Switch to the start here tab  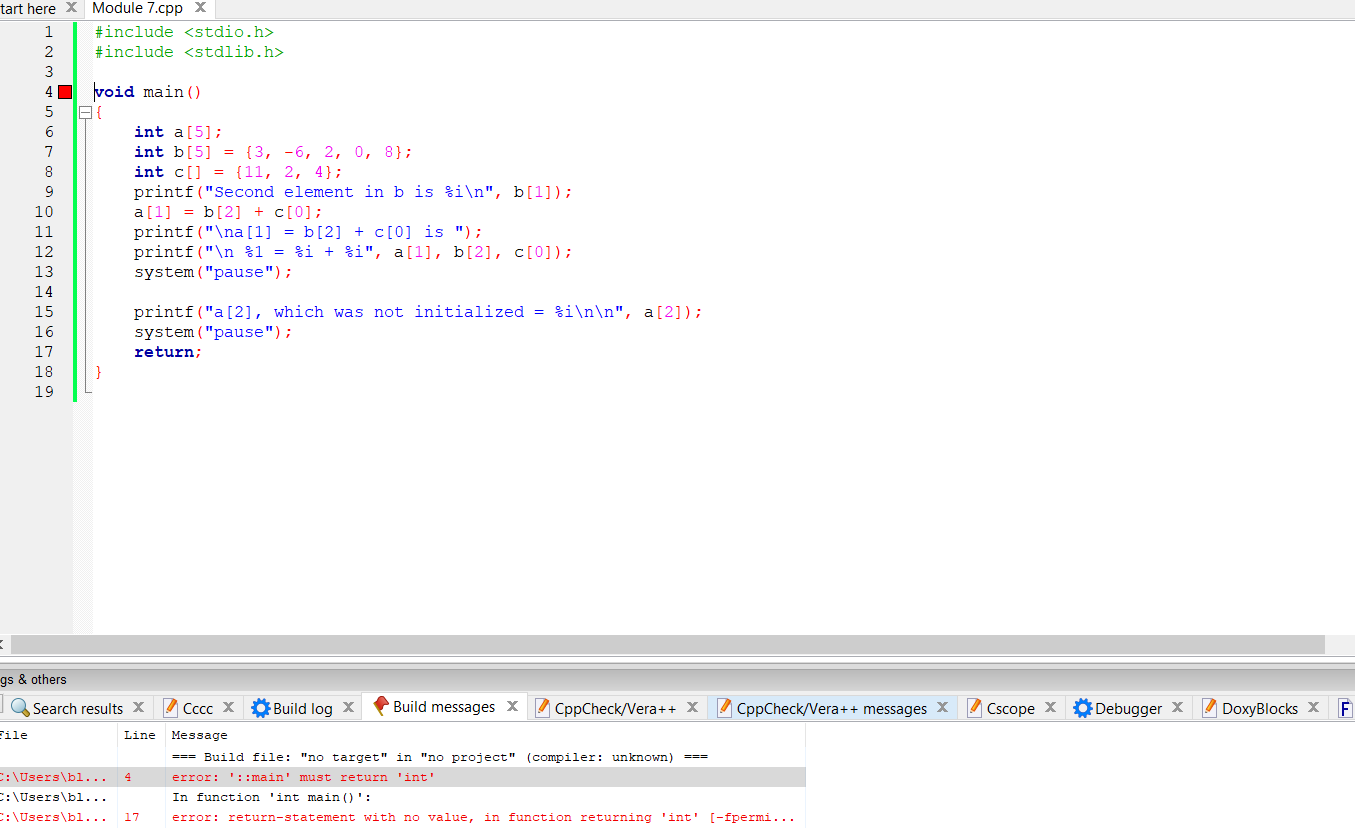click(x=30, y=8)
